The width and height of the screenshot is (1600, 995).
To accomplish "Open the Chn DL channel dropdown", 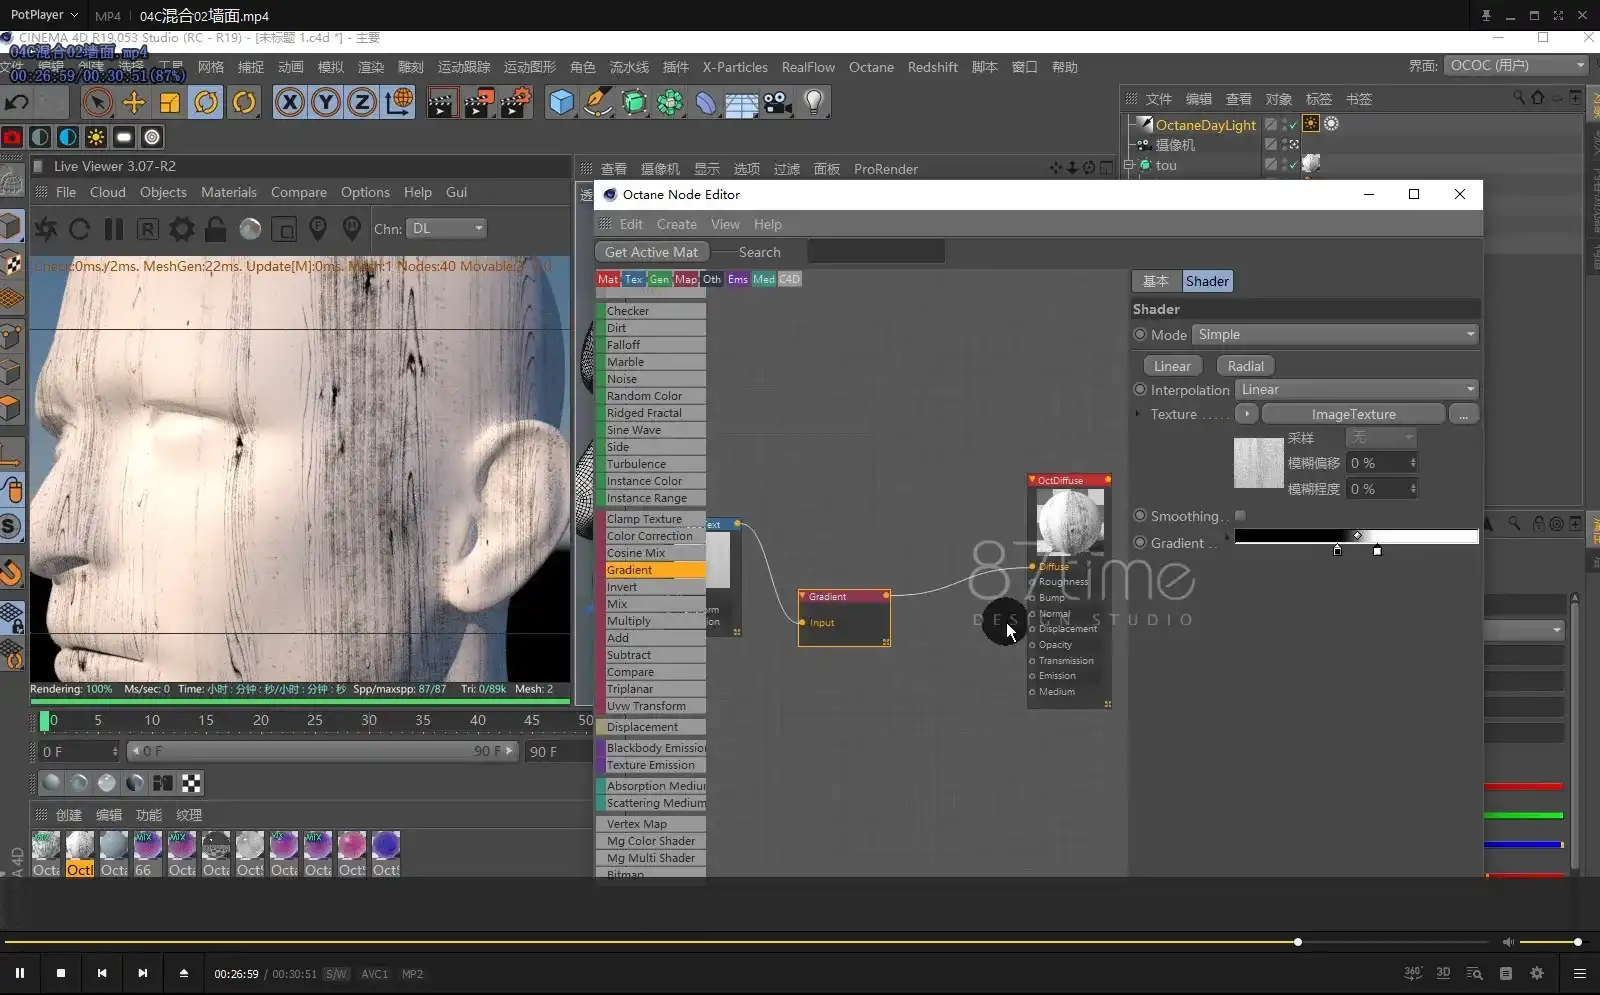I will point(446,229).
